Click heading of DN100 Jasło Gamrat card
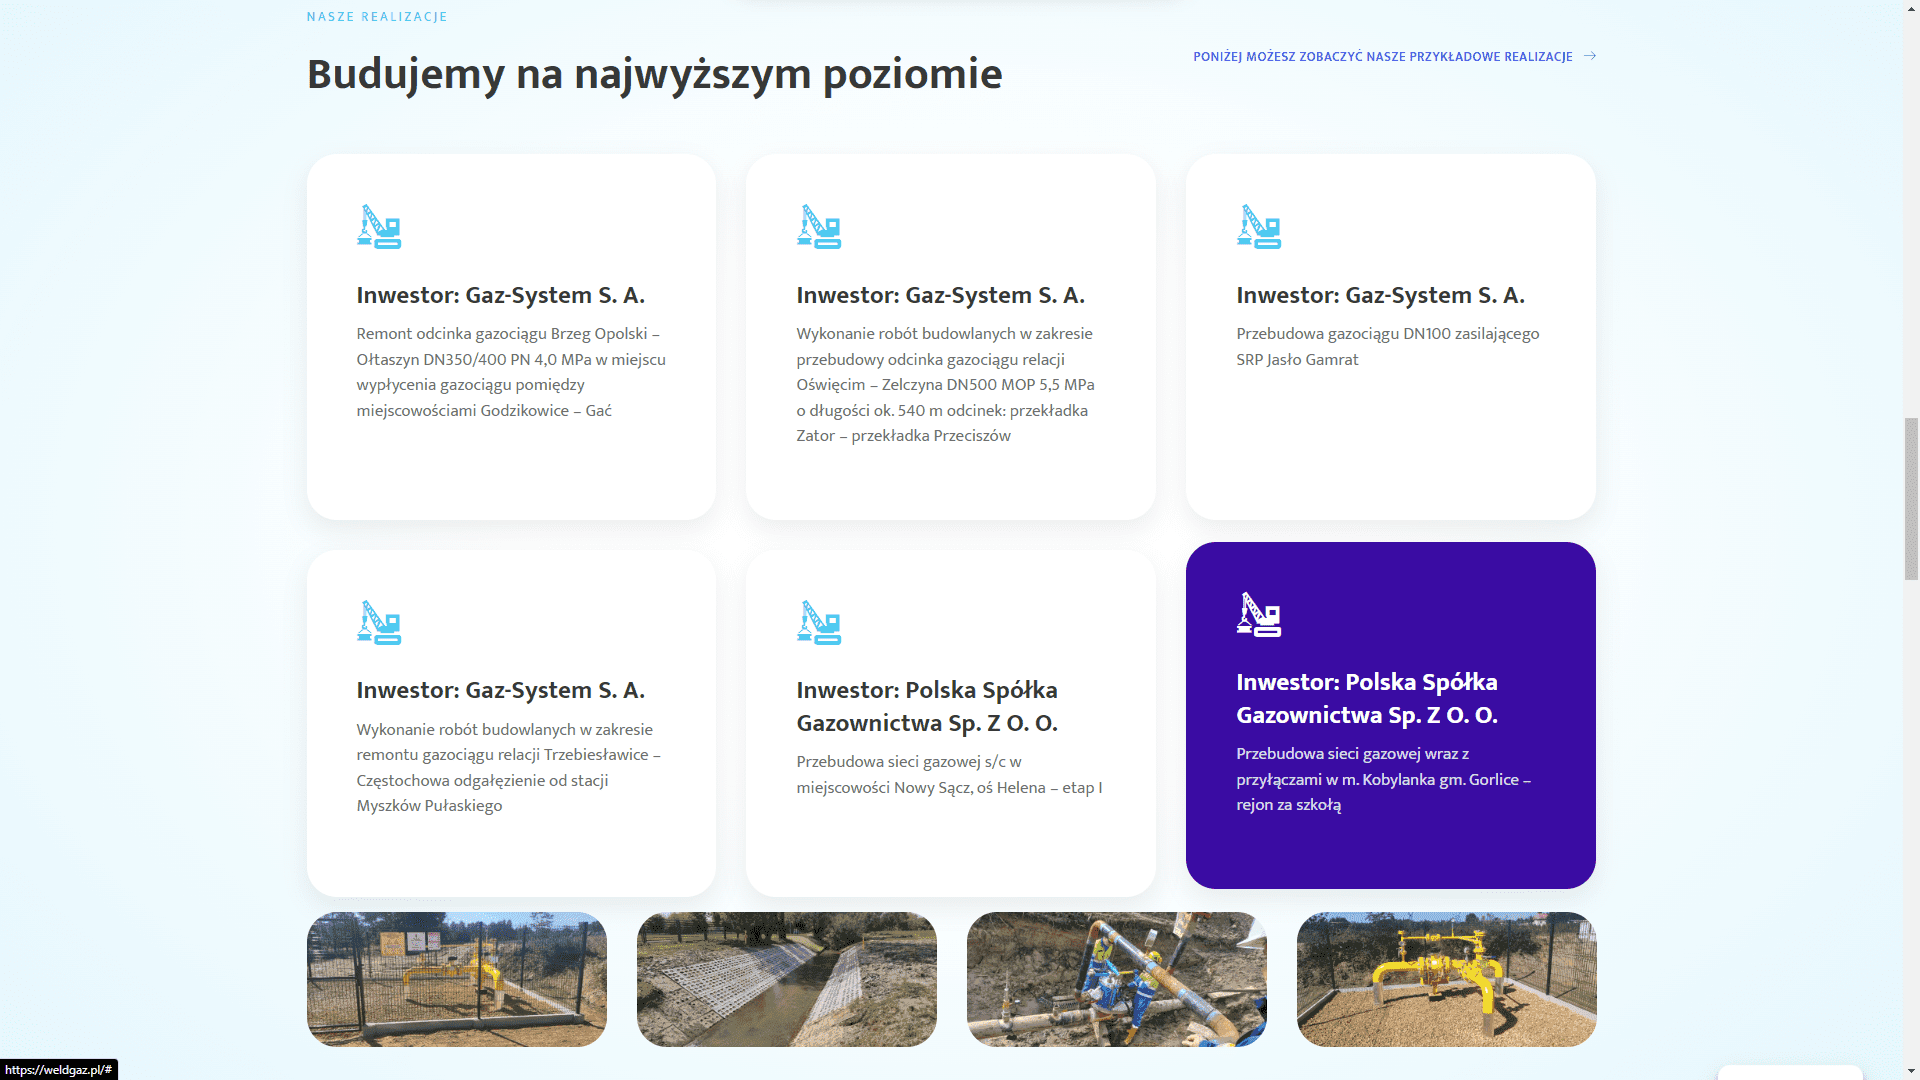The image size is (1920, 1080). pos(1380,295)
